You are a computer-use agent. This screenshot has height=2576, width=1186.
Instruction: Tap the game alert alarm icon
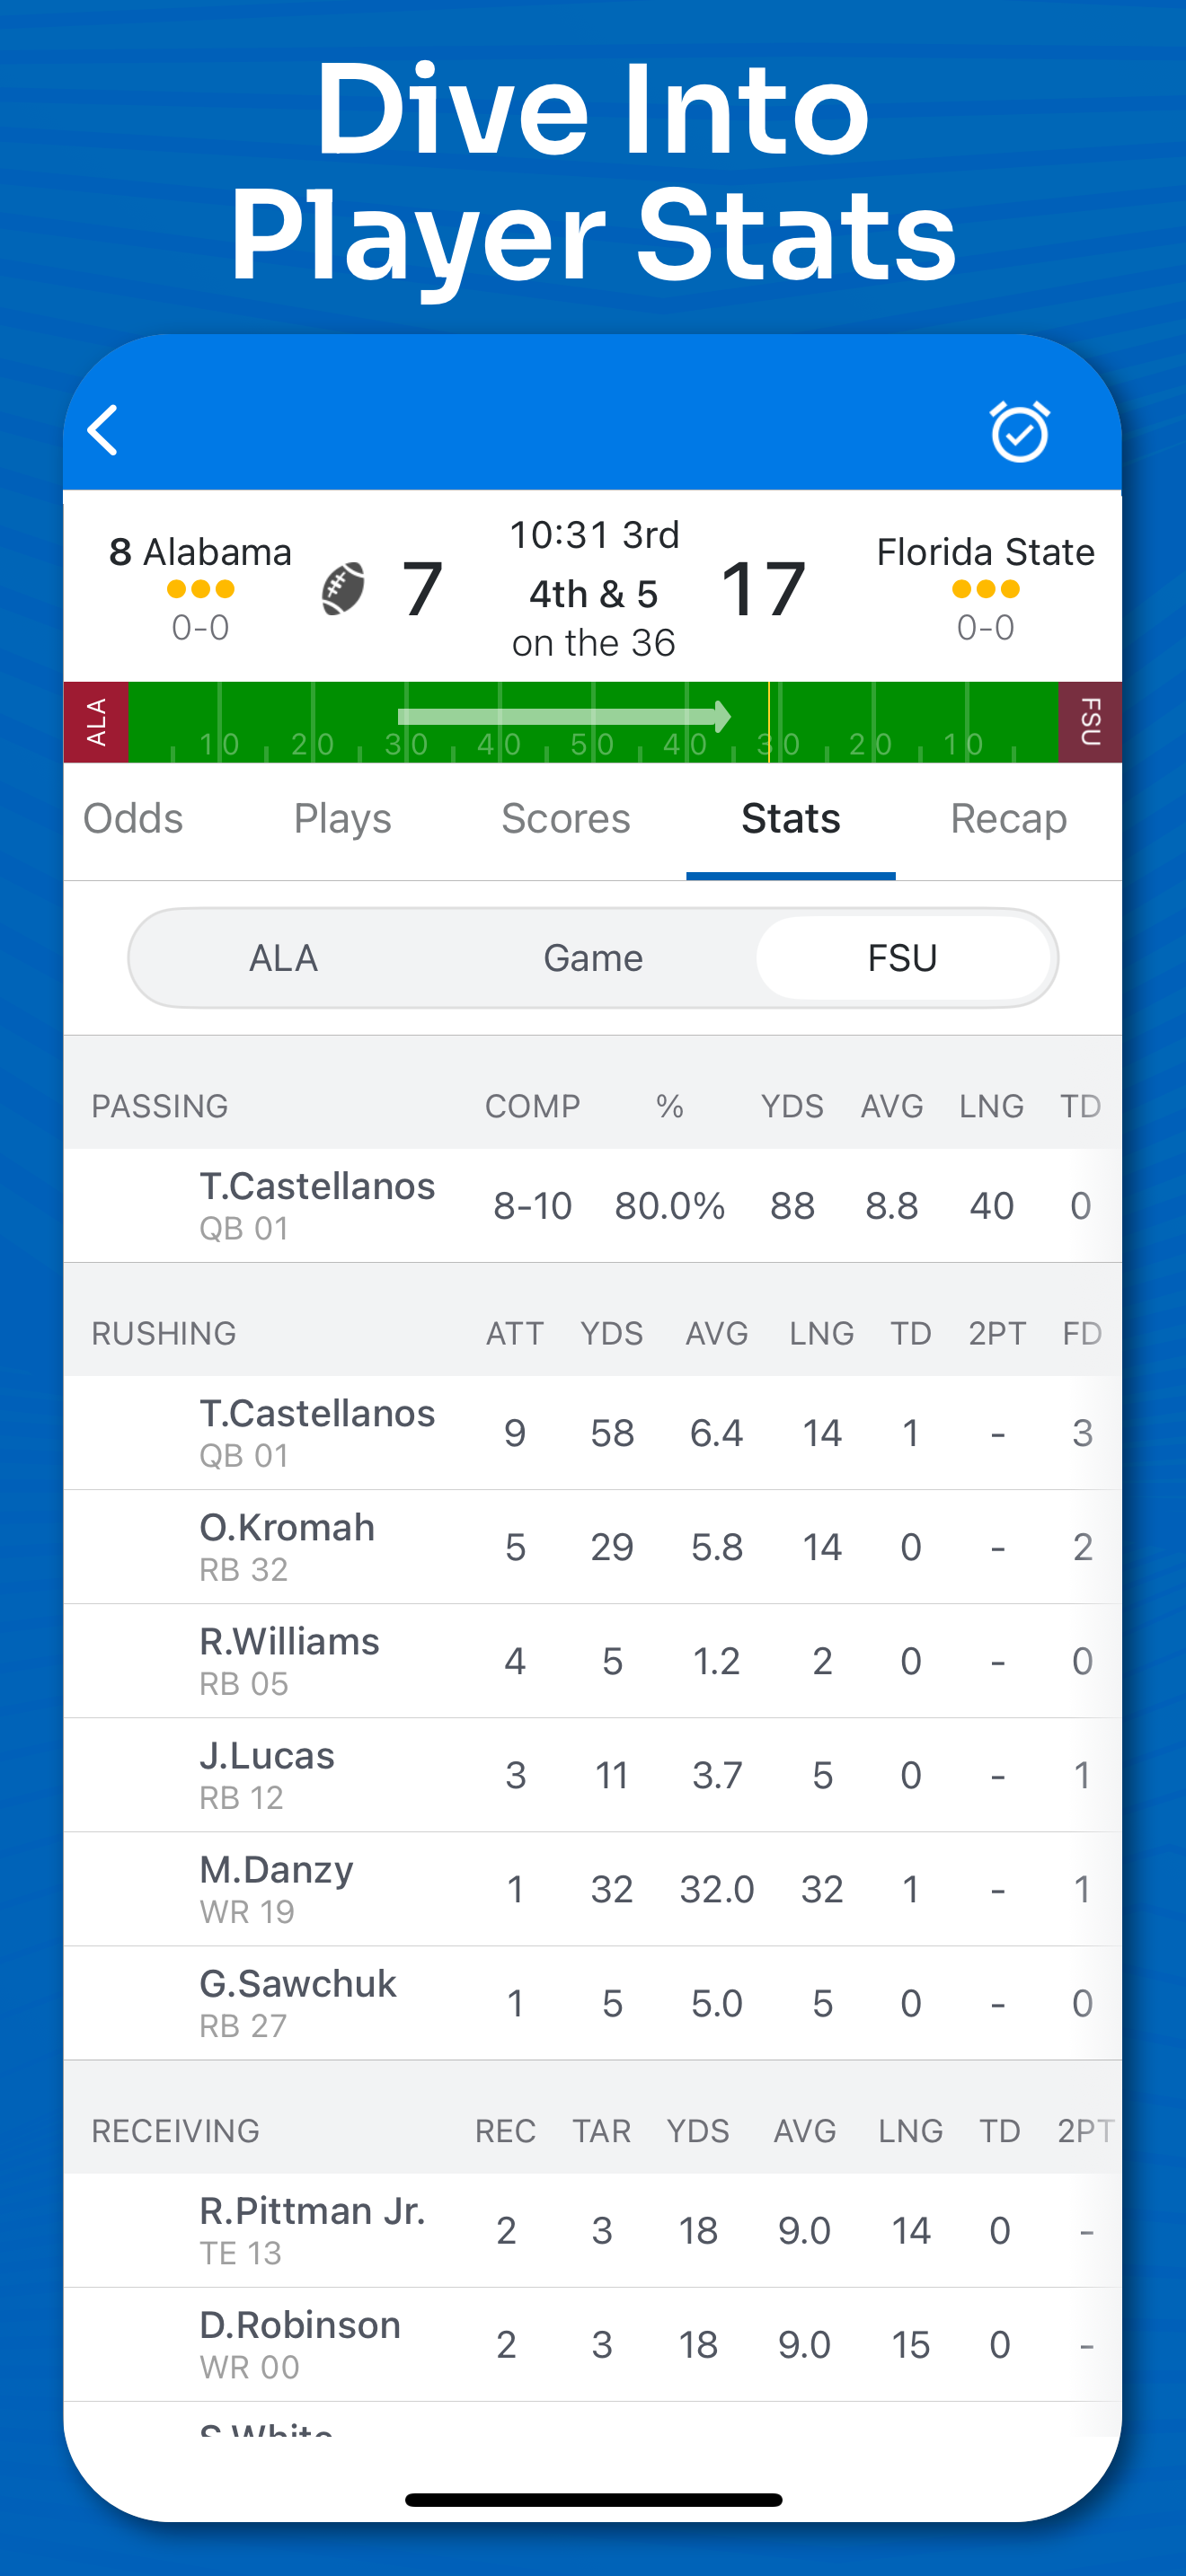pos(1019,432)
